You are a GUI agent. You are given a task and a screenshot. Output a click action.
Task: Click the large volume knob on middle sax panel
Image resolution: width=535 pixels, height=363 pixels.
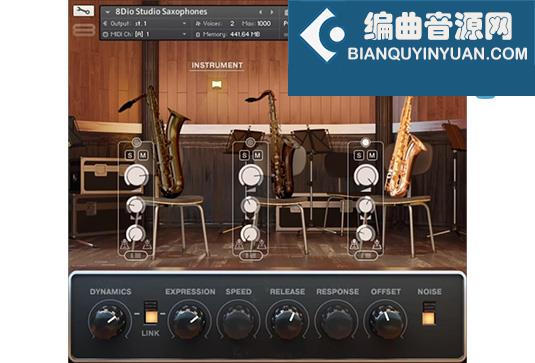tap(251, 176)
